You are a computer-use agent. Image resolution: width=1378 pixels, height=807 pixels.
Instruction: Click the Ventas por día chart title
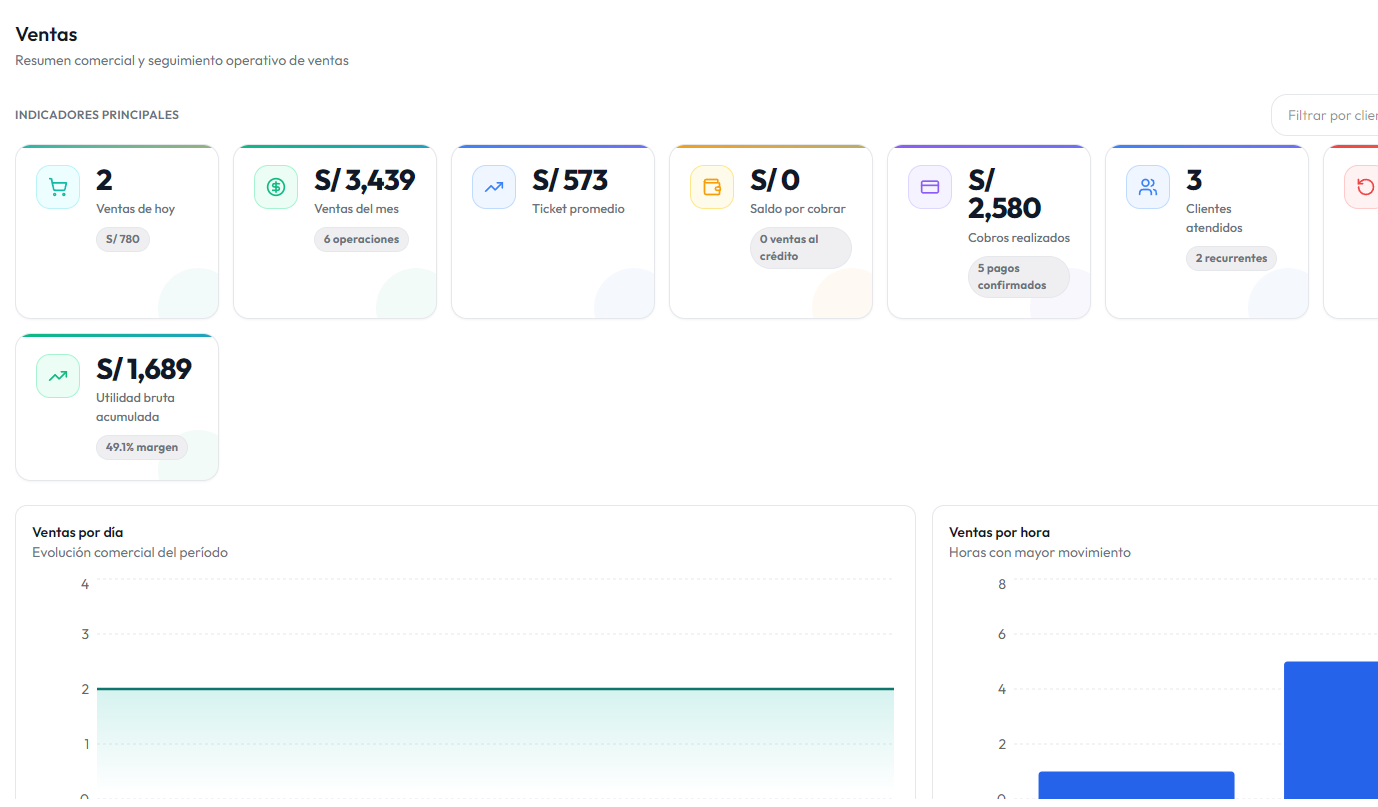(78, 532)
